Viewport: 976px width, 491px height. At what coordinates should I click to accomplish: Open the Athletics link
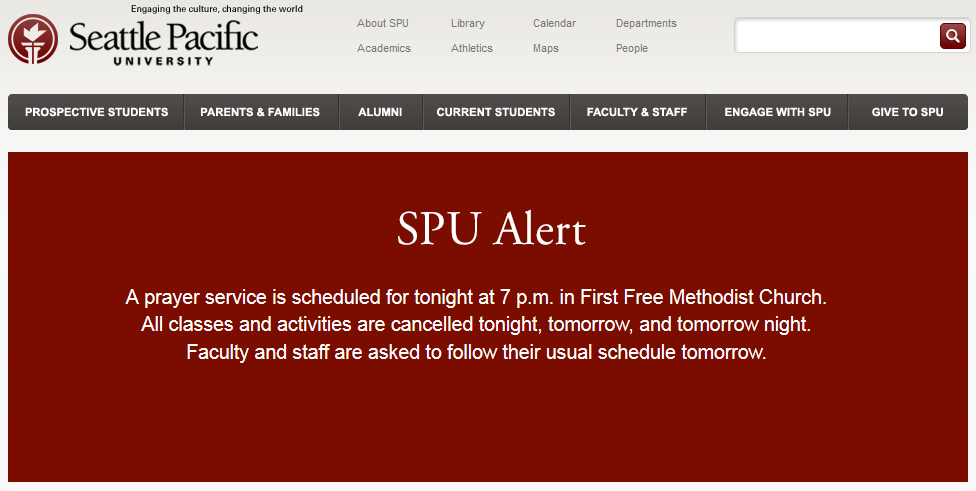(x=472, y=48)
